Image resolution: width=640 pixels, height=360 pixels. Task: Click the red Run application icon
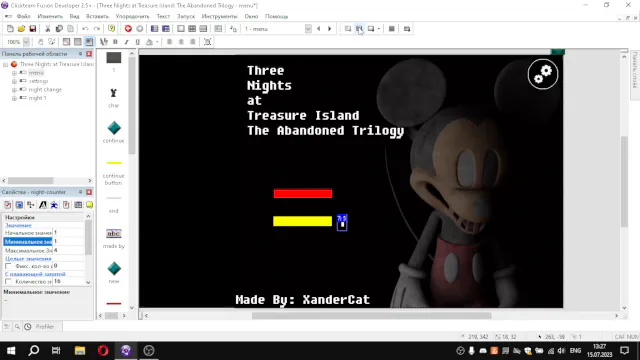click(128, 29)
